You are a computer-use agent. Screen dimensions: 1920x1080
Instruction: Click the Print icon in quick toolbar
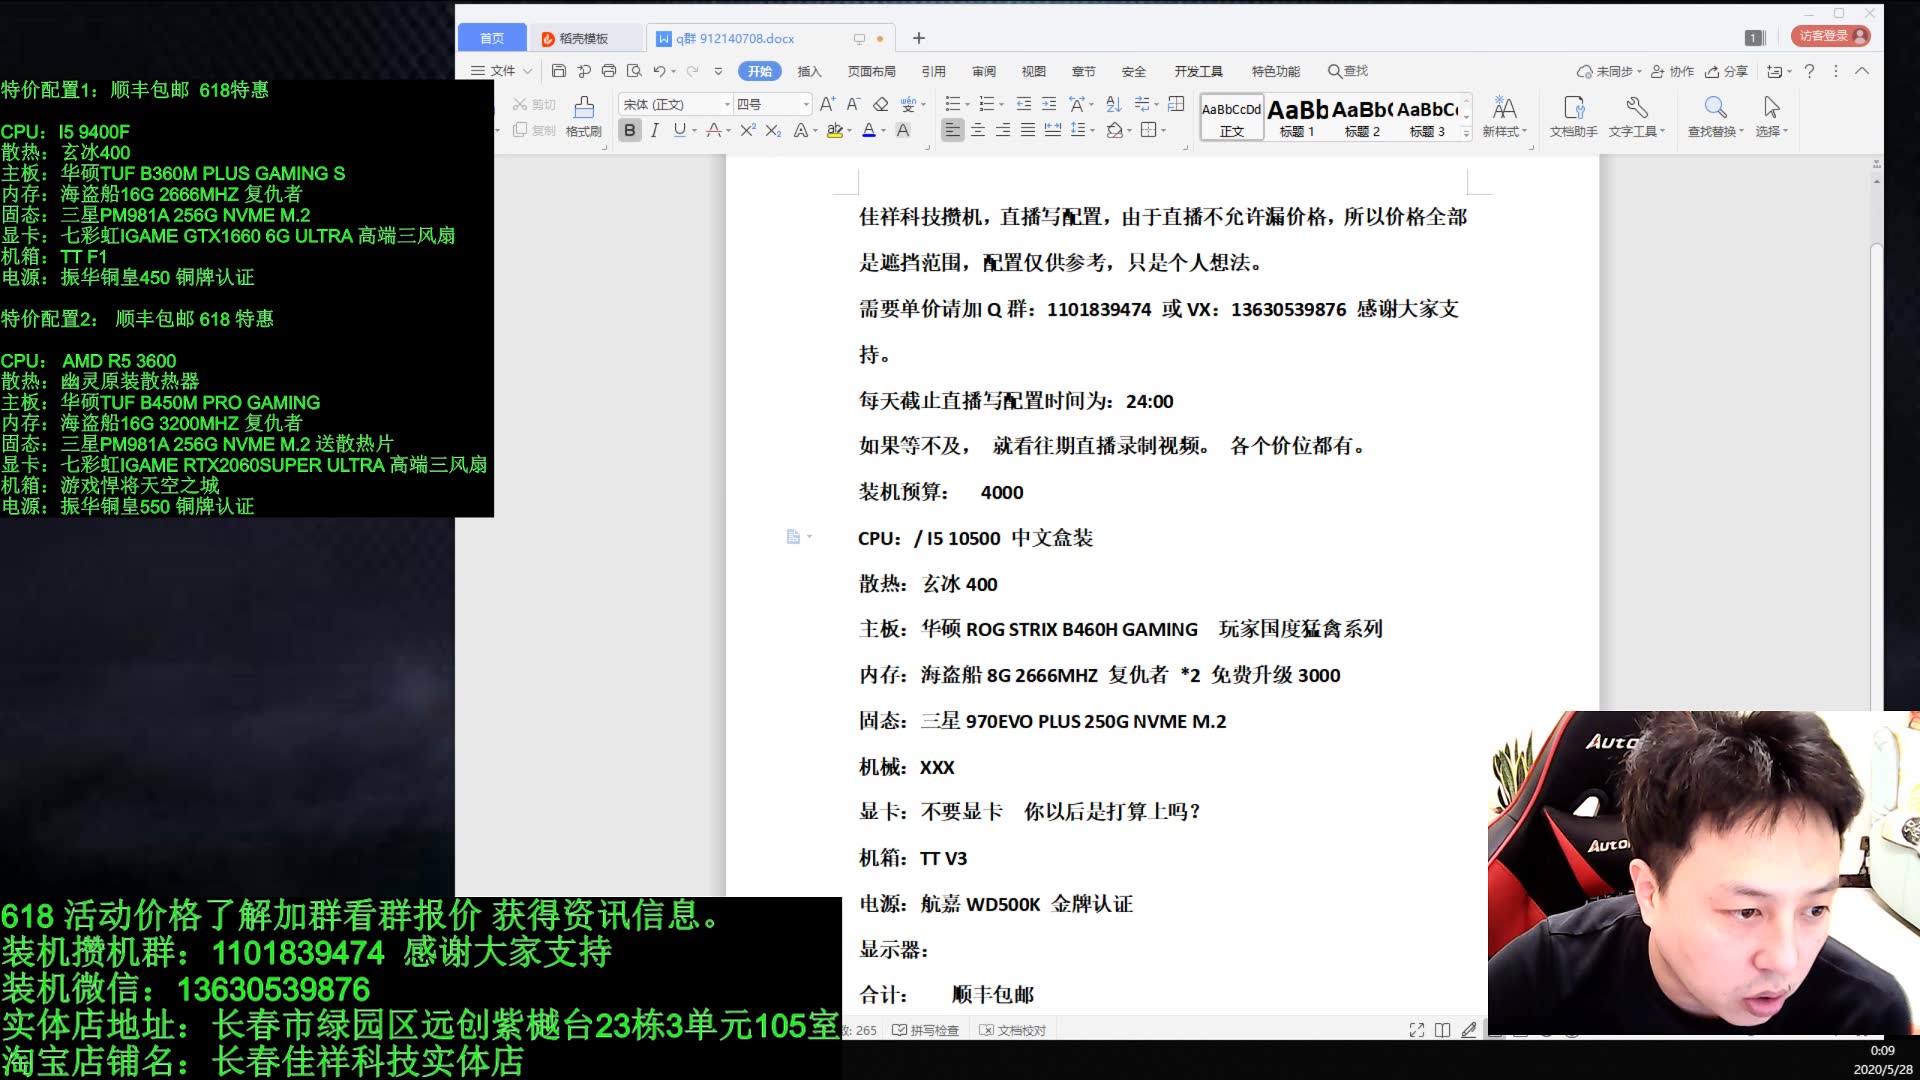click(609, 71)
